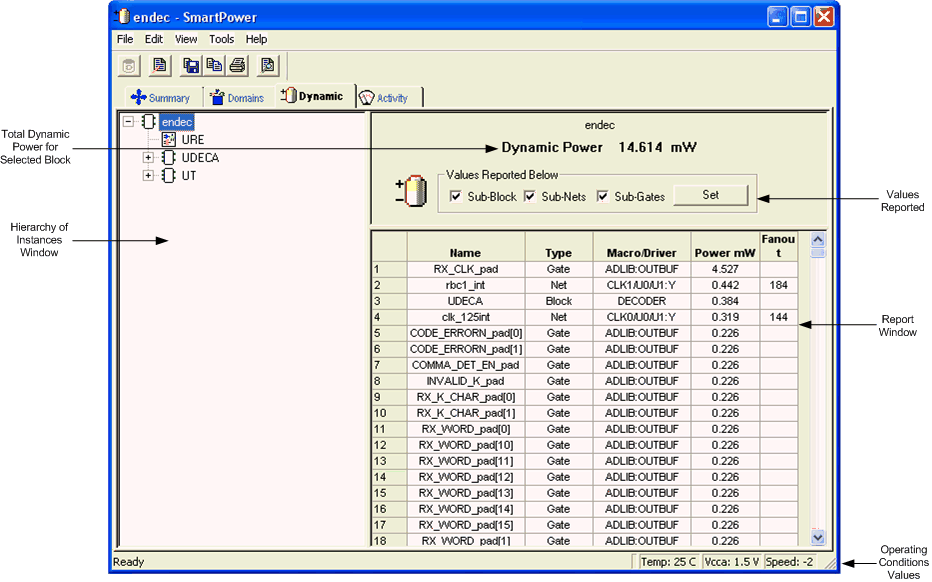
Task: Open the Edit menu
Action: pyautogui.click(x=153, y=39)
